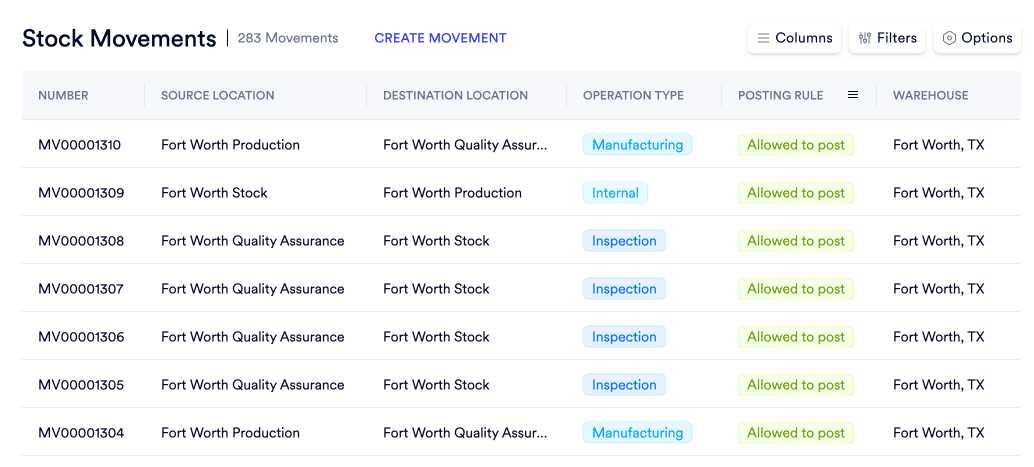Click Fort Worth Quality Assurance source, row MV00001307
1034x467 pixels.
point(253,289)
